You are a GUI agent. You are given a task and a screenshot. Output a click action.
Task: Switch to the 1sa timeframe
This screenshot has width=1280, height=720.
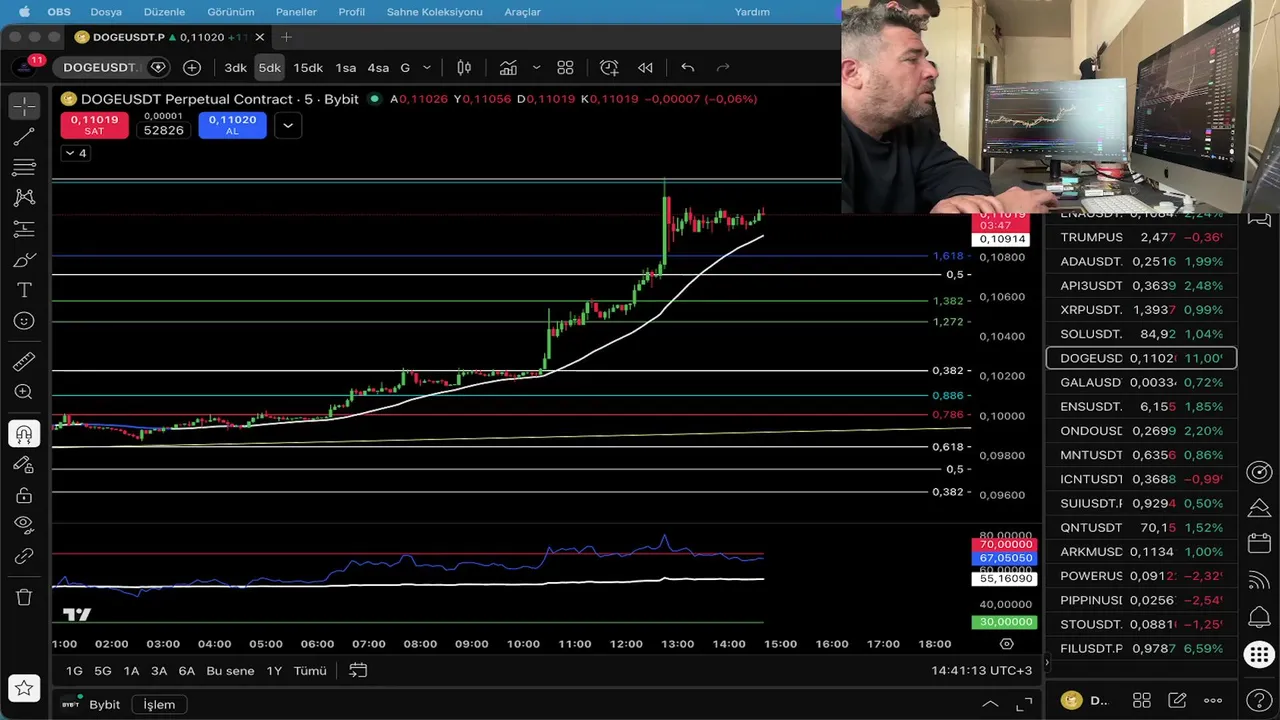pyautogui.click(x=346, y=68)
